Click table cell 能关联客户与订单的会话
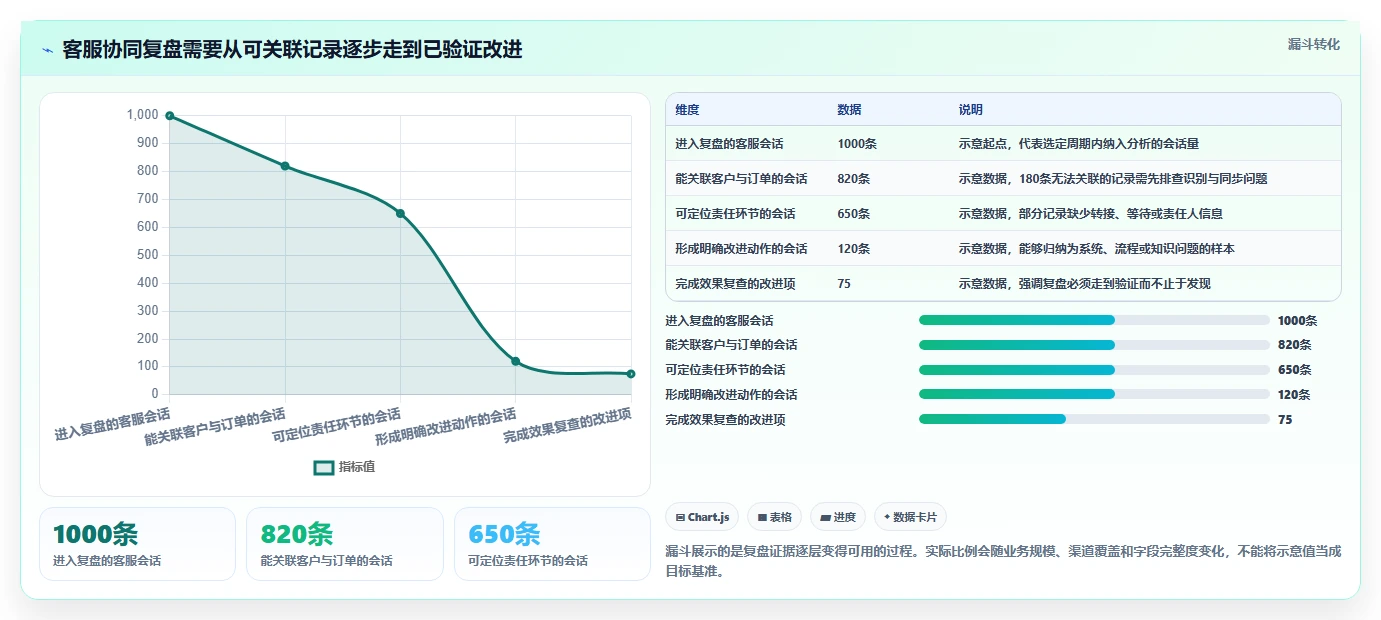The height and width of the screenshot is (620, 1381). 741,178
